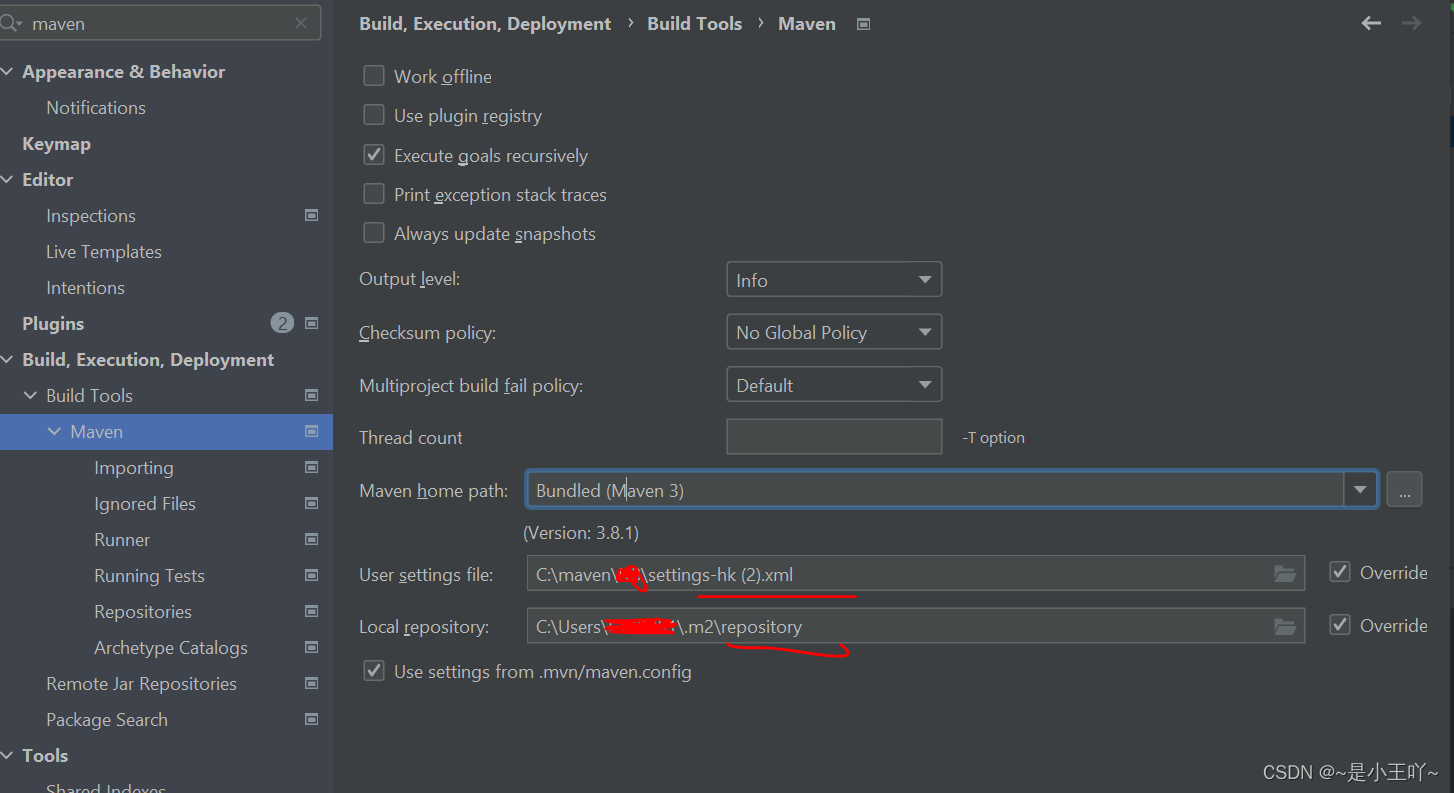Click project icon on Build Tools row
1454x793 pixels.
pyautogui.click(x=311, y=395)
